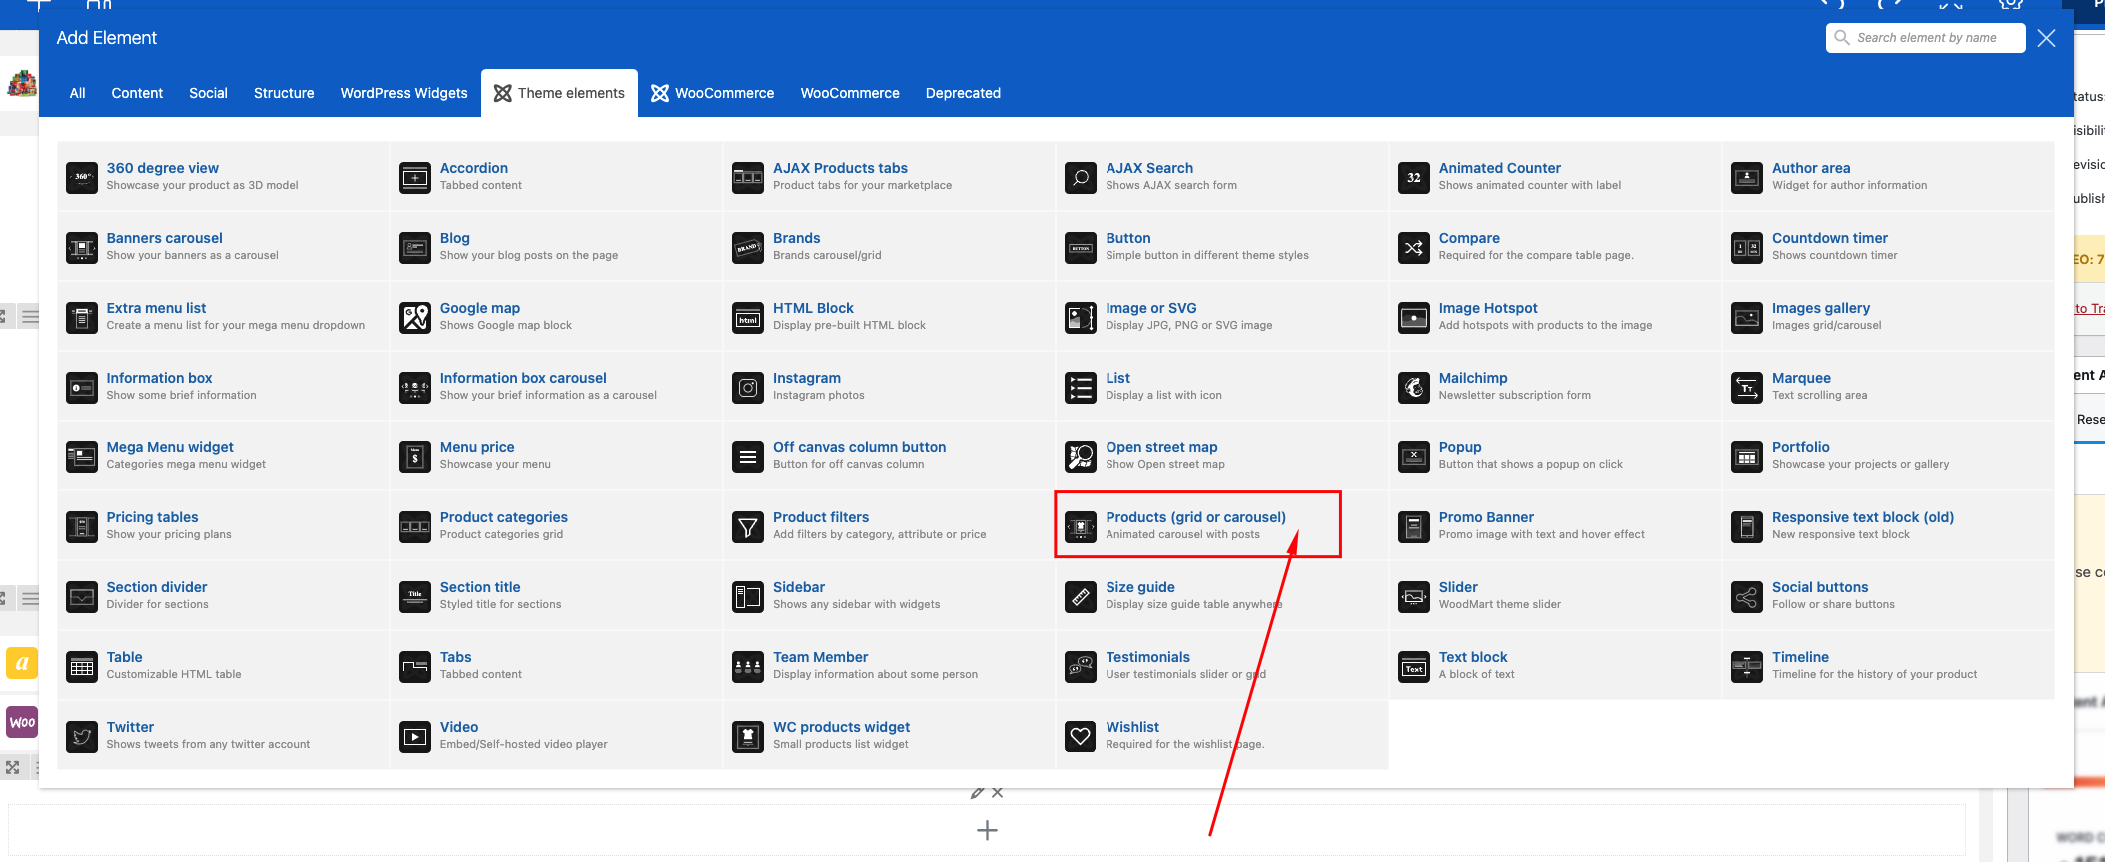Image resolution: width=2105 pixels, height=862 pixels.
Task: Add the Responsive text block (old) element
Action: click(1888, 525)
